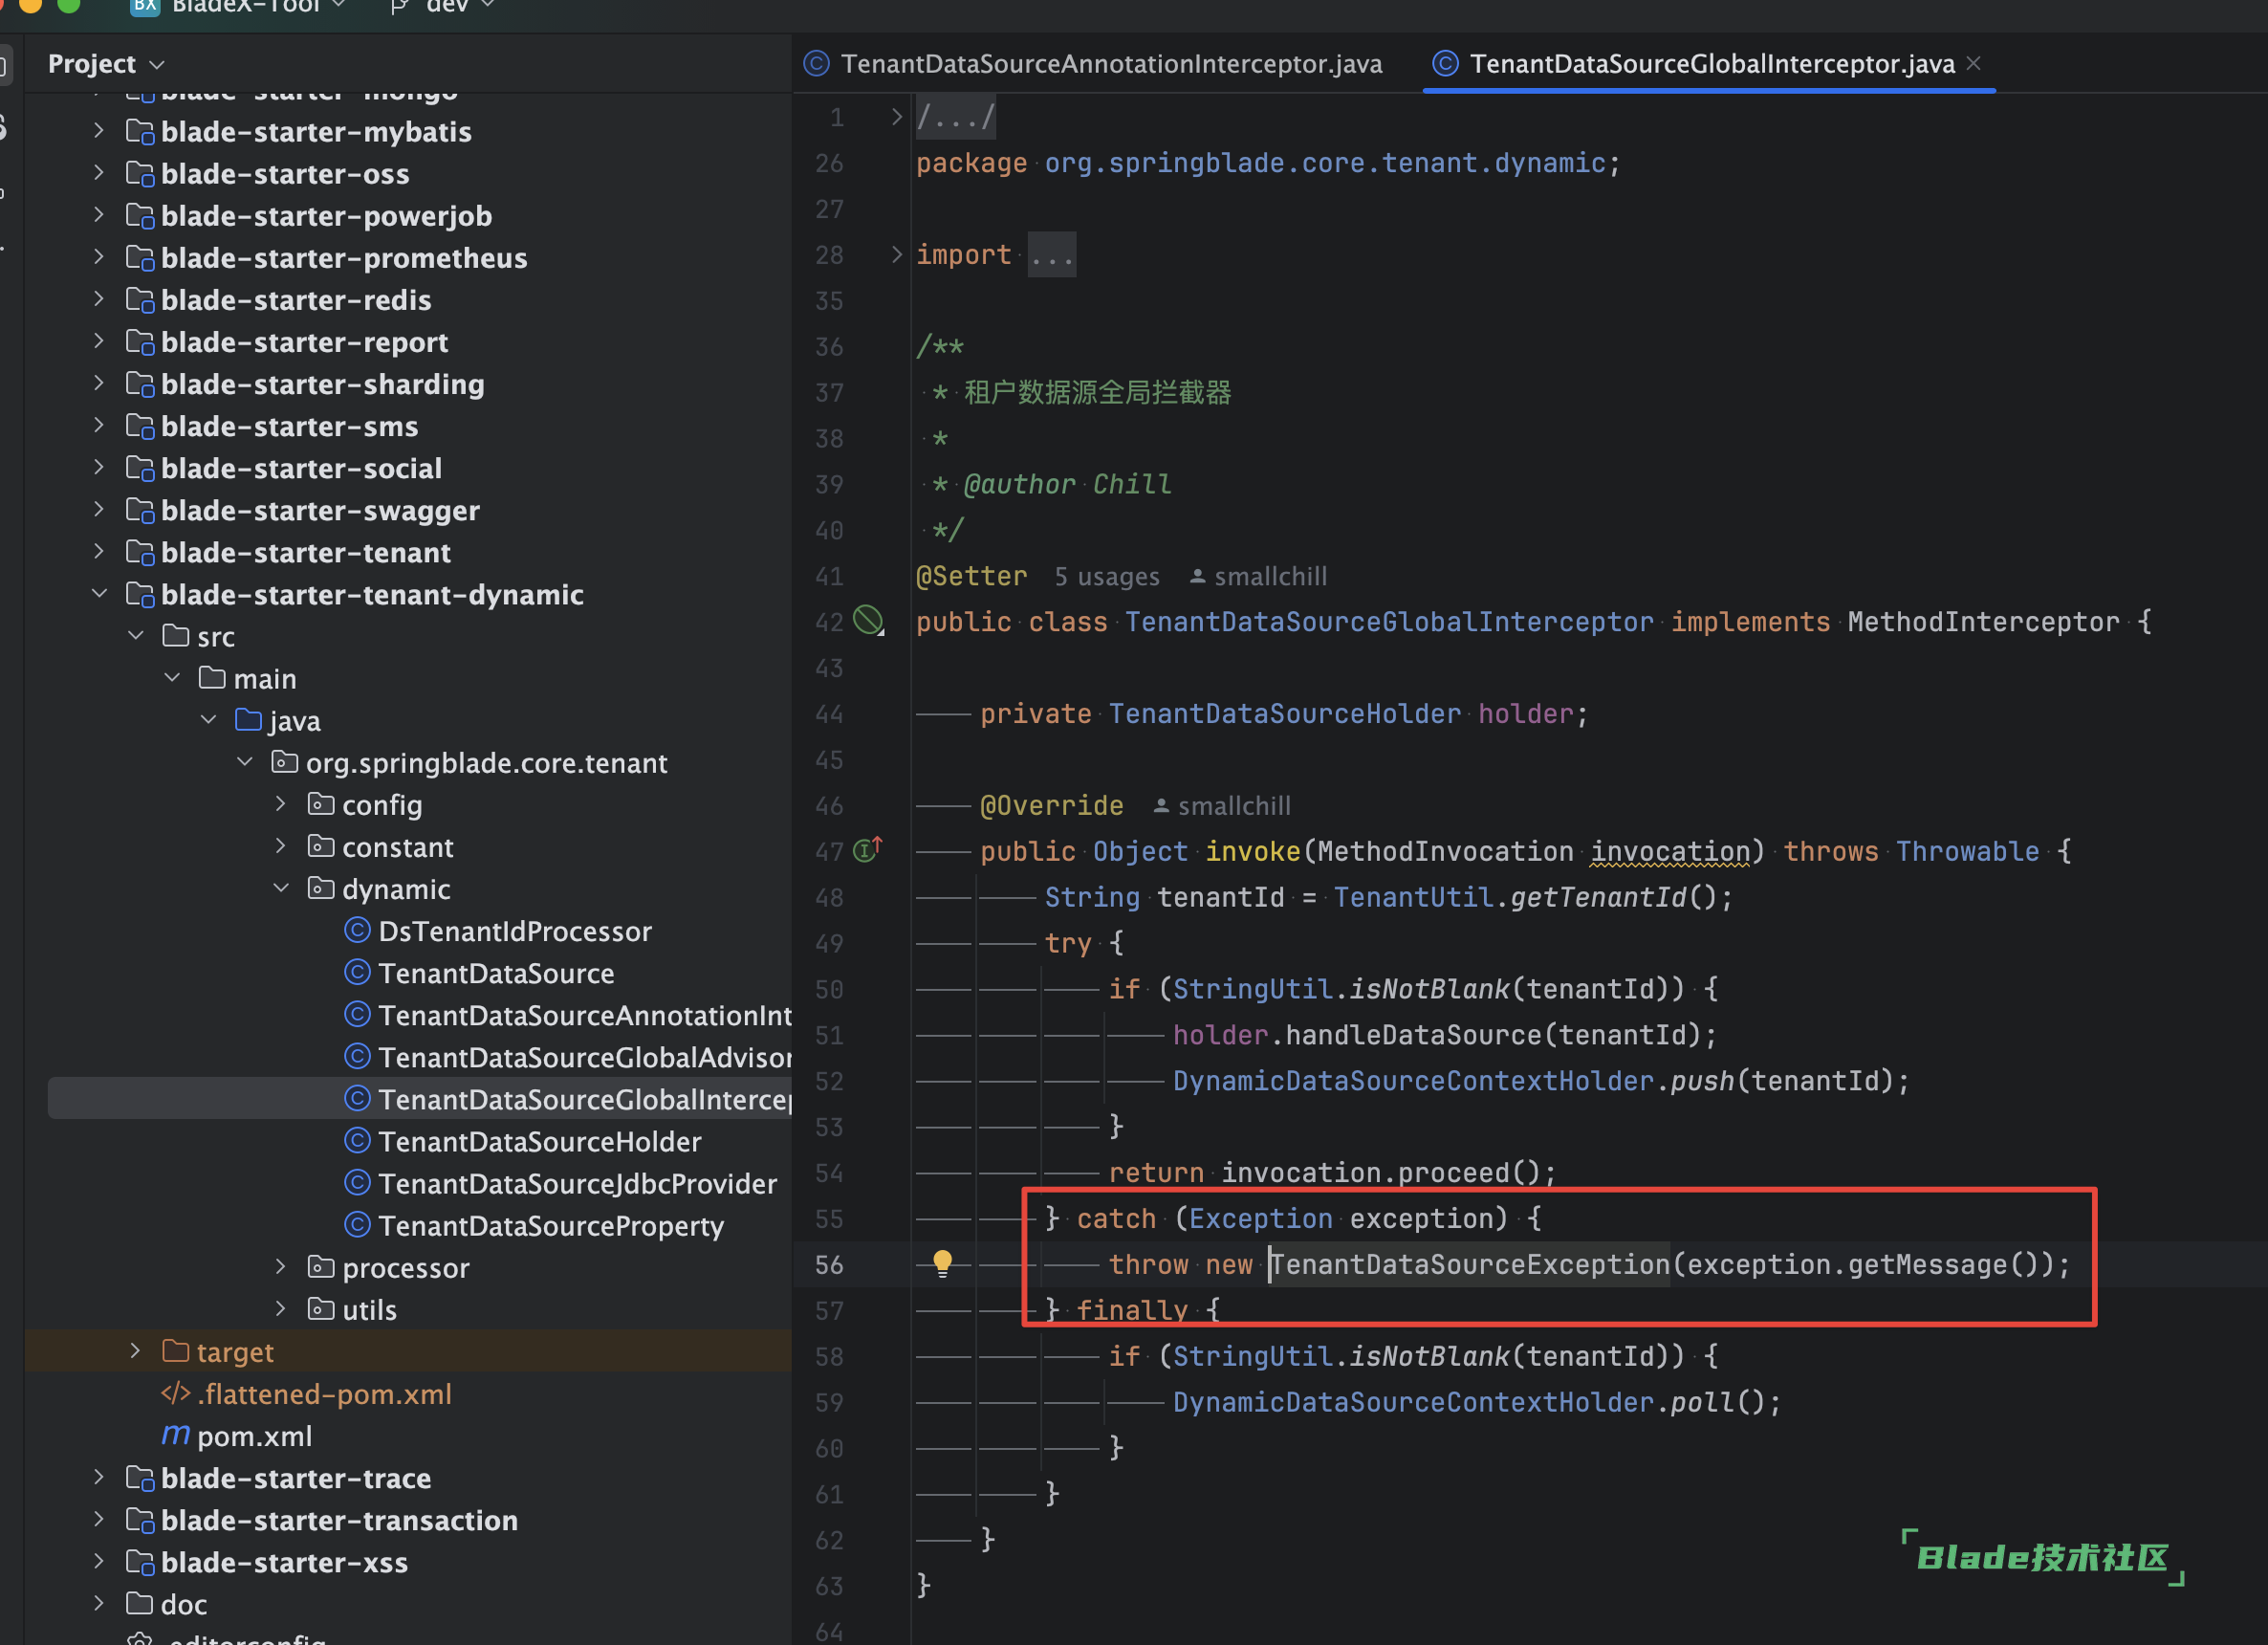Expand blade-starter-sms module
Screen dimensions: 2268x1645
click(98, 424)
